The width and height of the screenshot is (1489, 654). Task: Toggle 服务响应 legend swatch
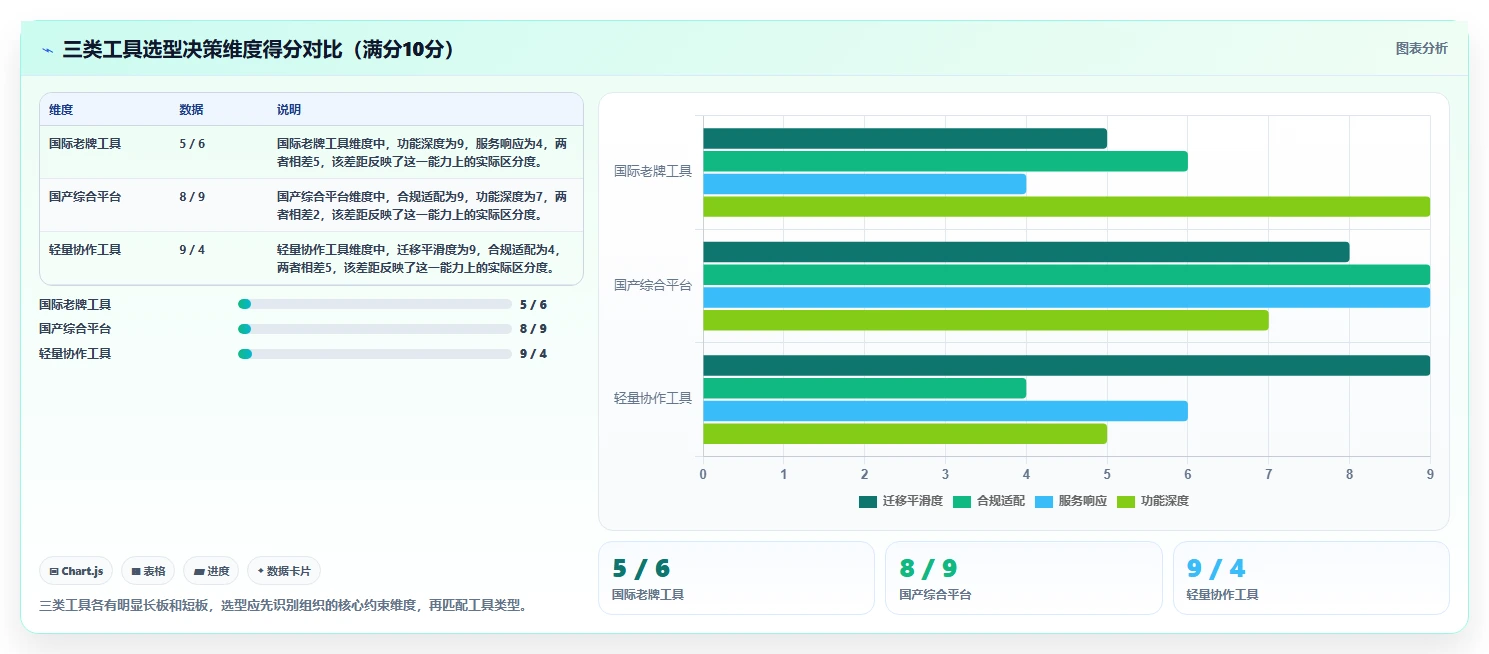click(x=1043, y=501)
